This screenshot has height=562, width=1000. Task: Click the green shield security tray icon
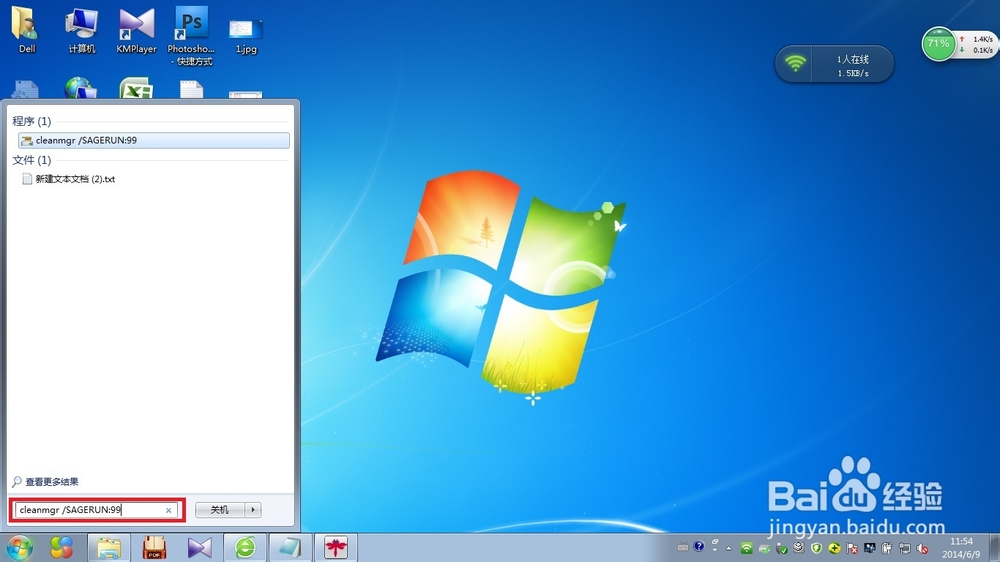click(816, 548)
